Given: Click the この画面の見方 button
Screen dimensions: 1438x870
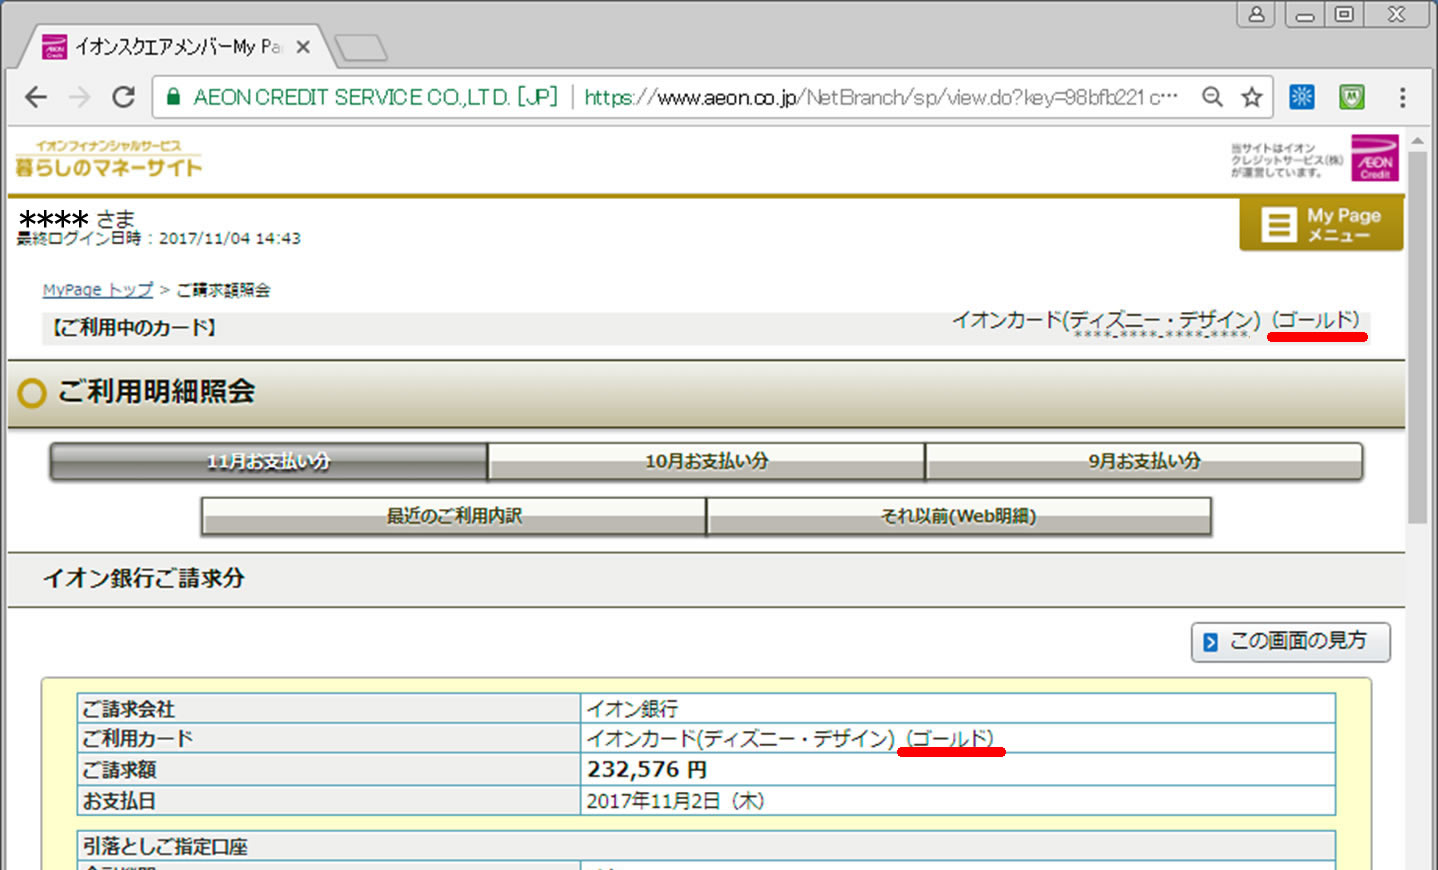Looking at the screenshot, I should [x=1290, y=642].
